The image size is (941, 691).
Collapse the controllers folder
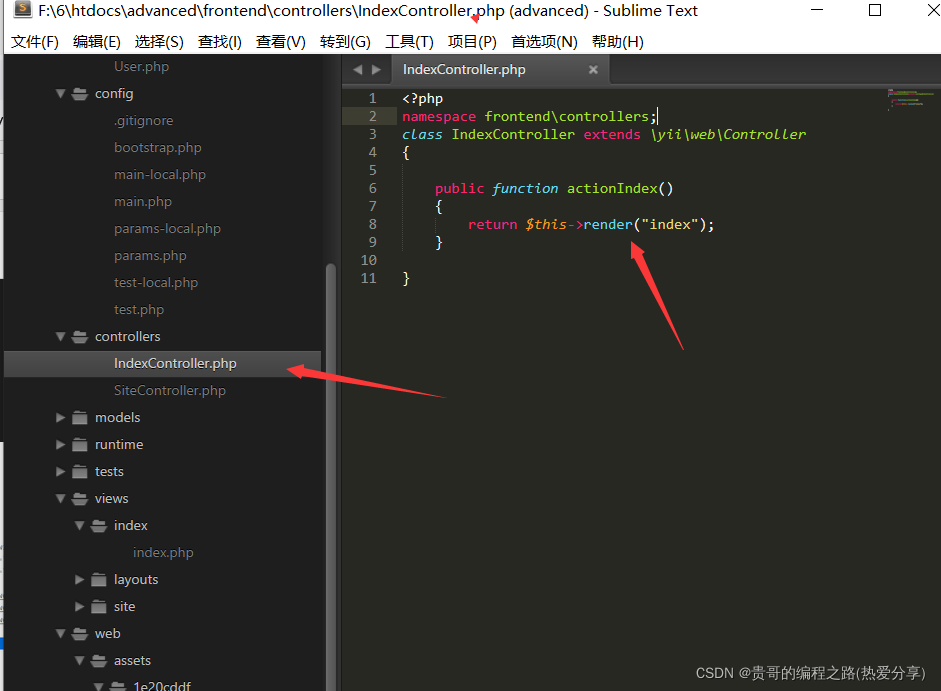(60, 337)
